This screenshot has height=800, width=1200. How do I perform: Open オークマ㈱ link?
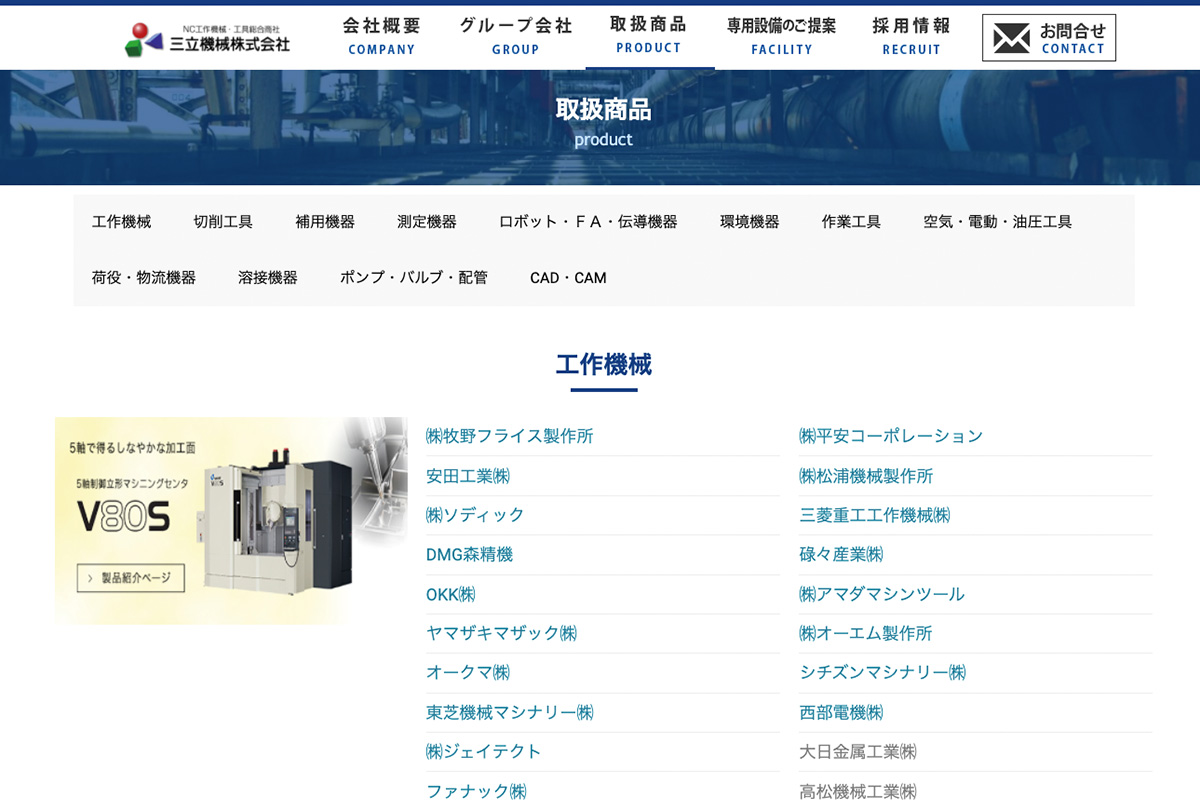coord(468,673)
